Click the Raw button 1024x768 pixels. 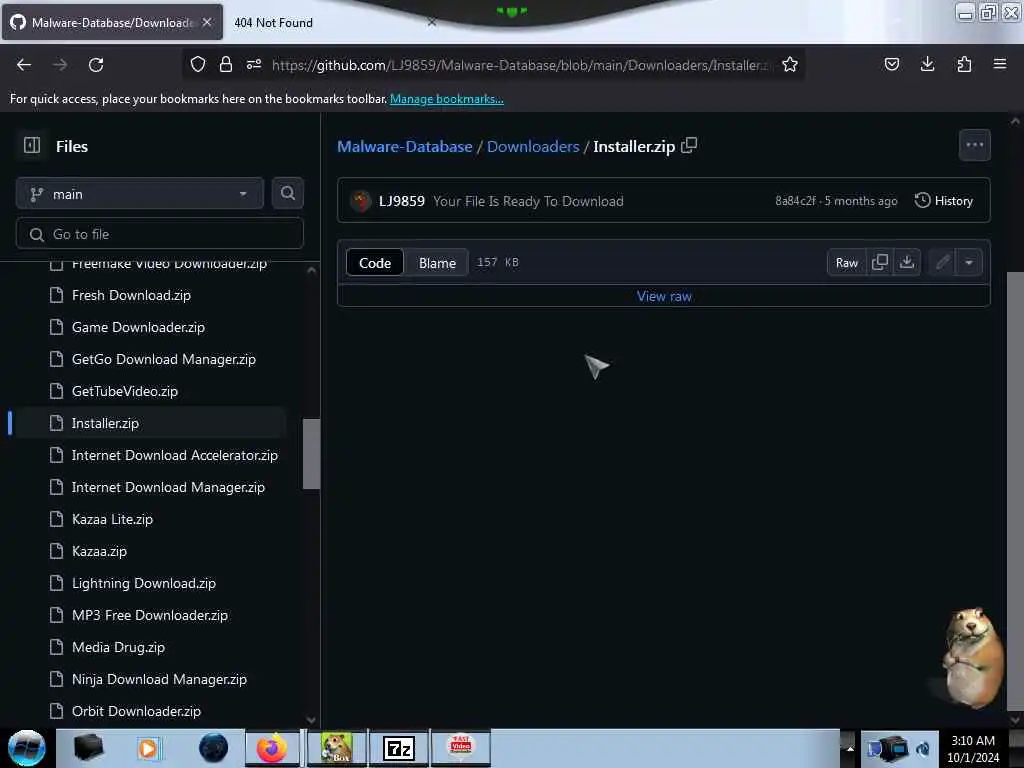[847, 263]
